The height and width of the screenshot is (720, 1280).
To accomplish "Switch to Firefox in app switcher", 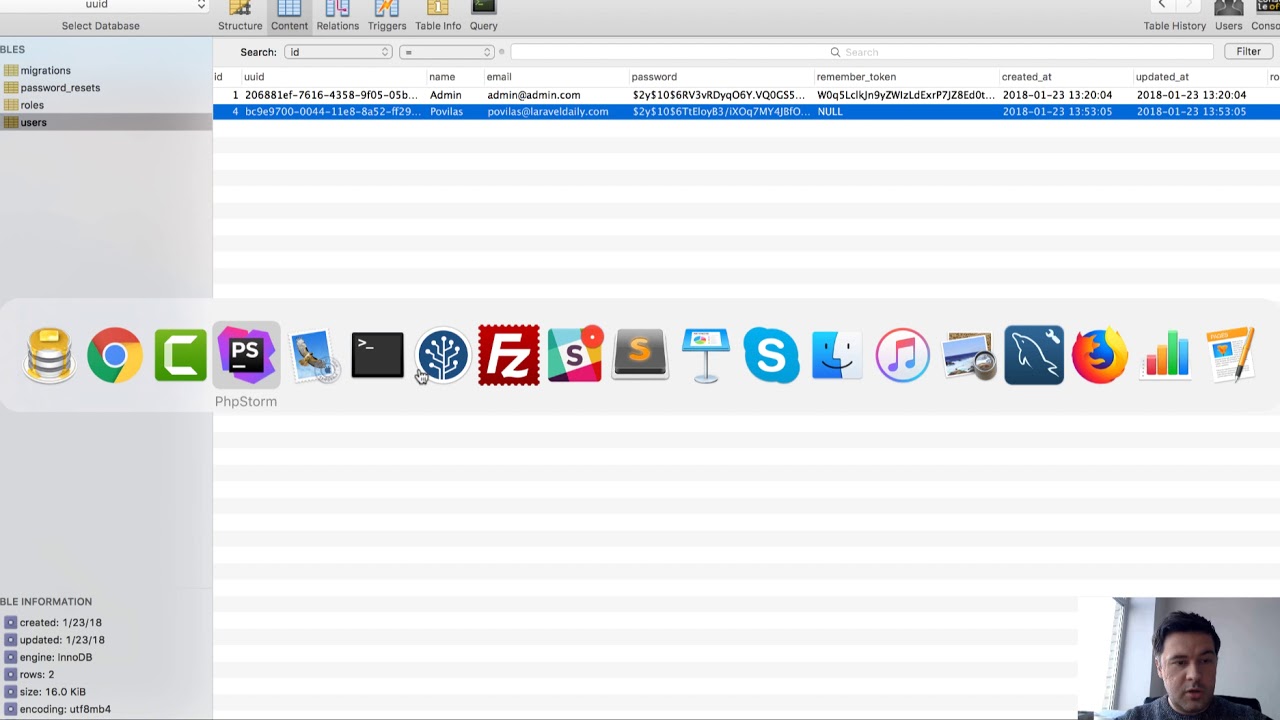I will pos(1100,355).
